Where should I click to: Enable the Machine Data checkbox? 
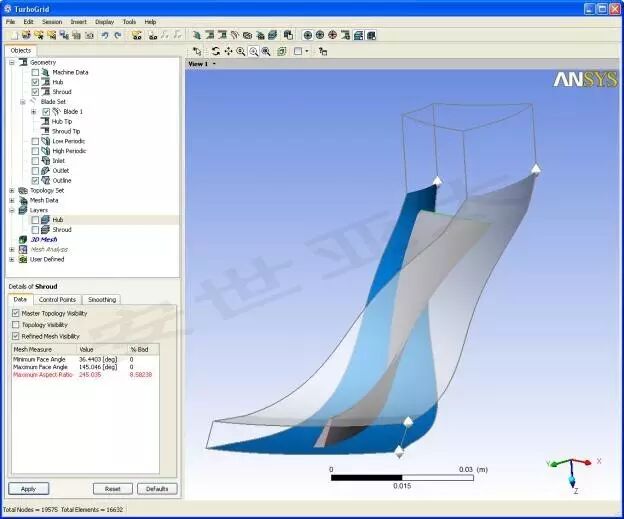[x=35, y=72]
